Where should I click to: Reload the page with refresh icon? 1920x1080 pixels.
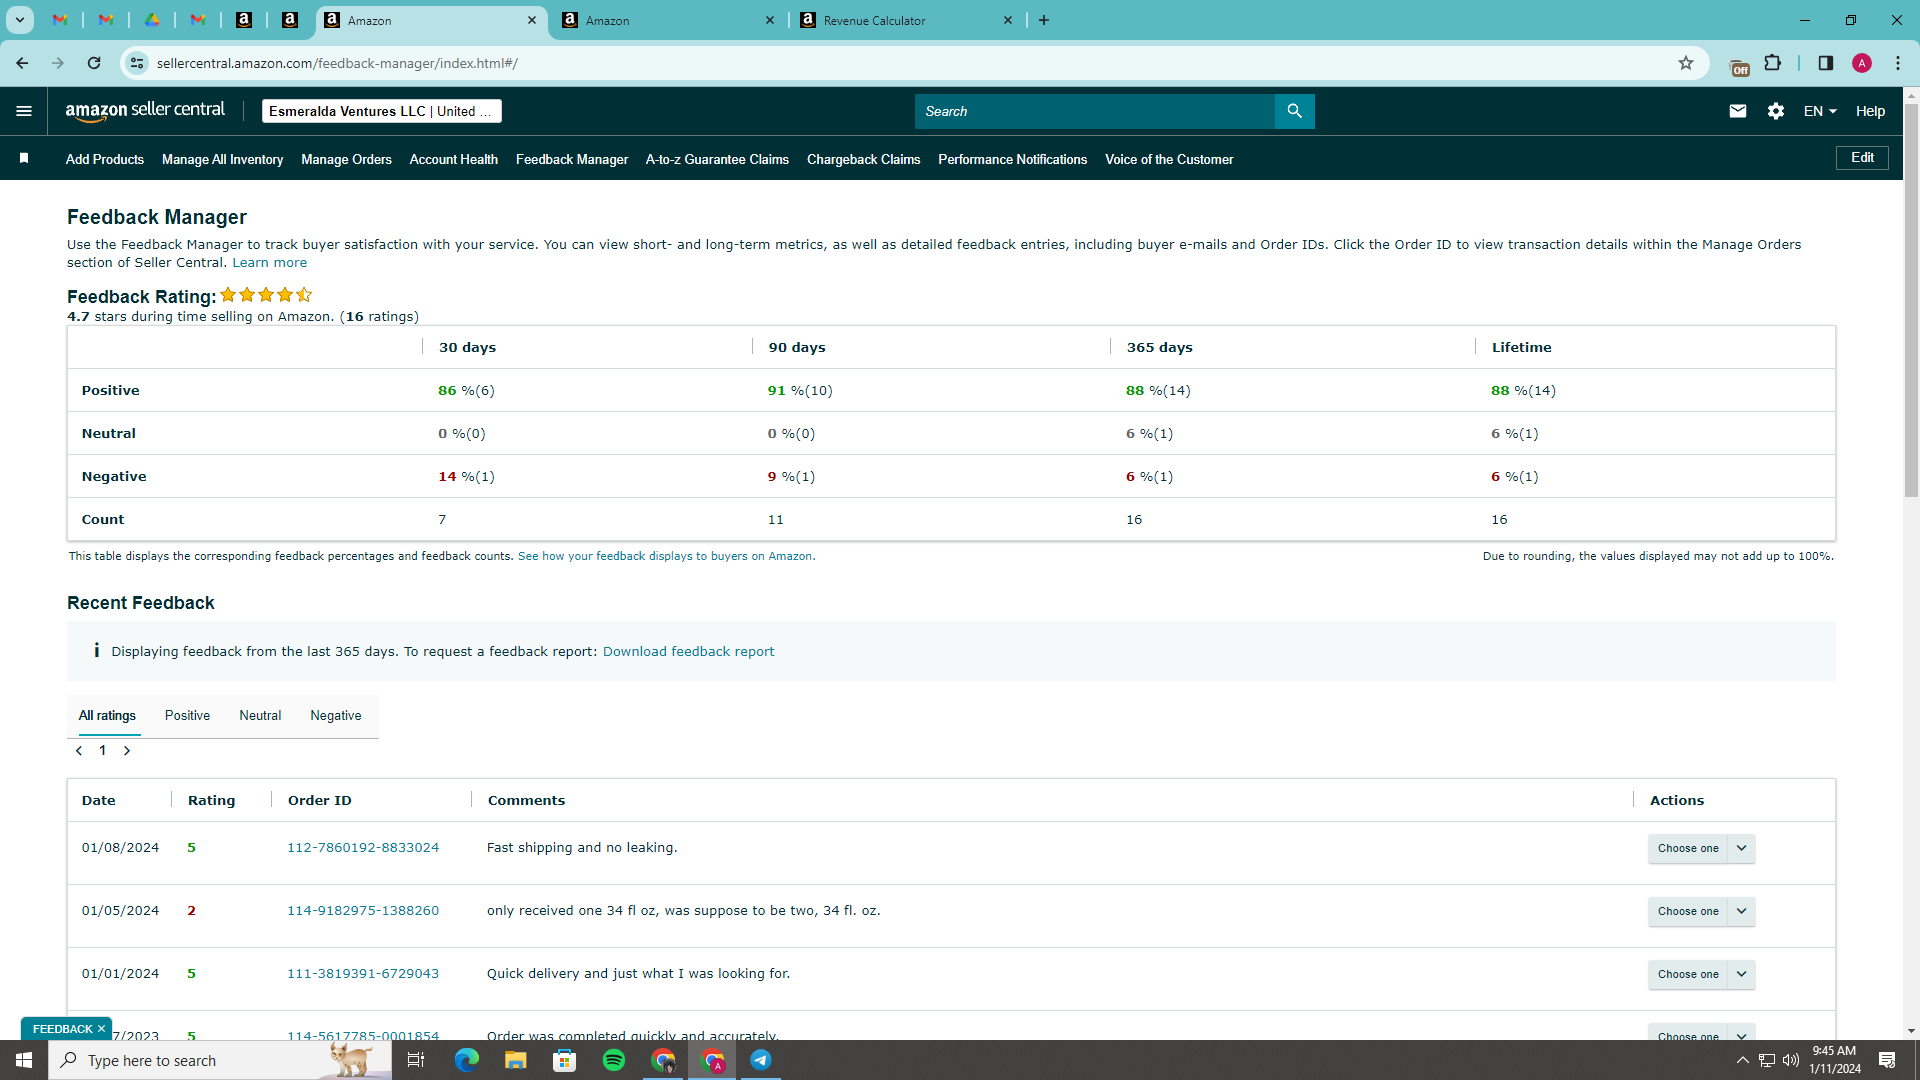(94, 63)
